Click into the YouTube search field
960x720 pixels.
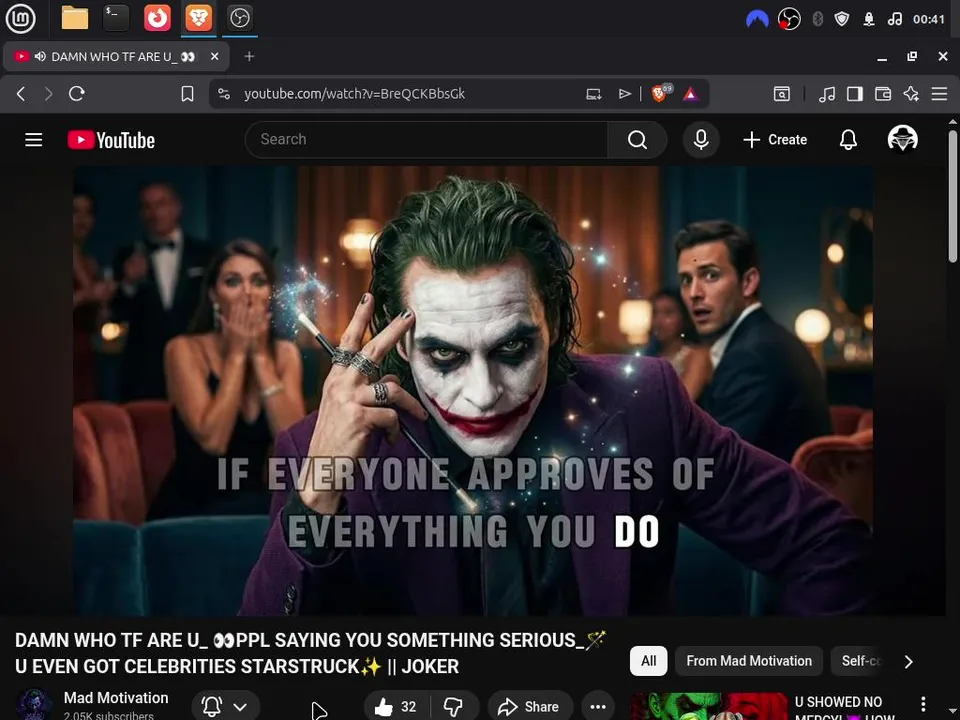click(x=427, y=140)
